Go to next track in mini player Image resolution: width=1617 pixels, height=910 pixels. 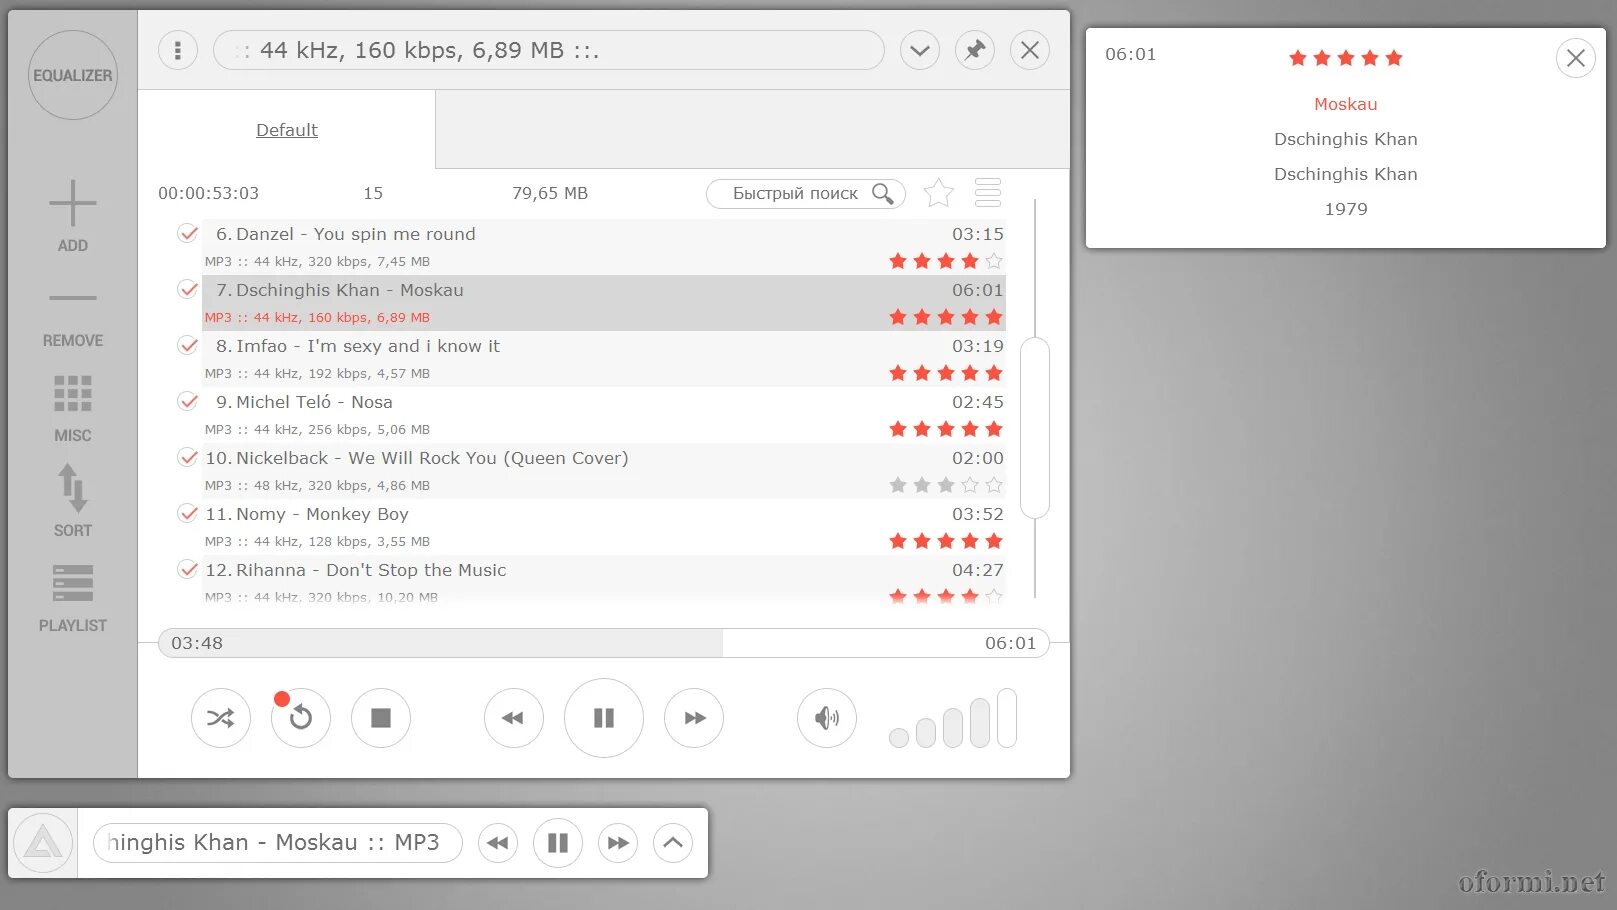point(618,843)
